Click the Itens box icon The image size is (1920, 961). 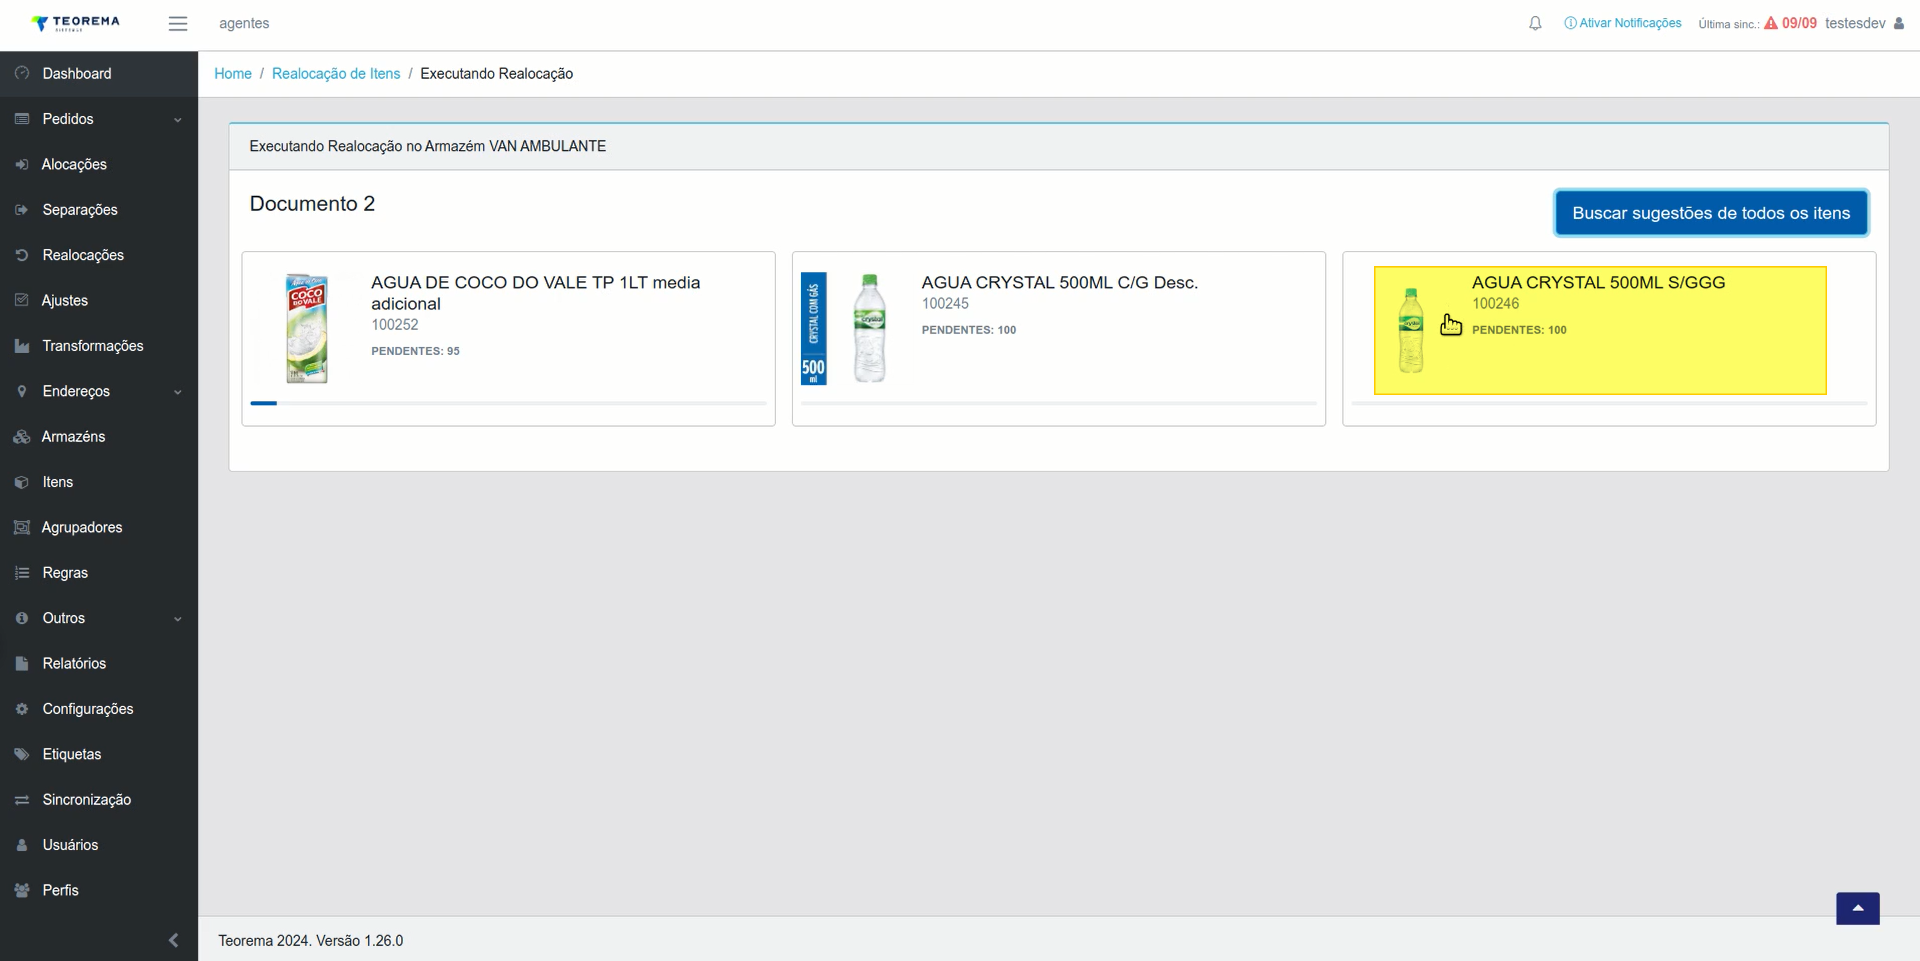pyautogui.click(x=22, y=482)
